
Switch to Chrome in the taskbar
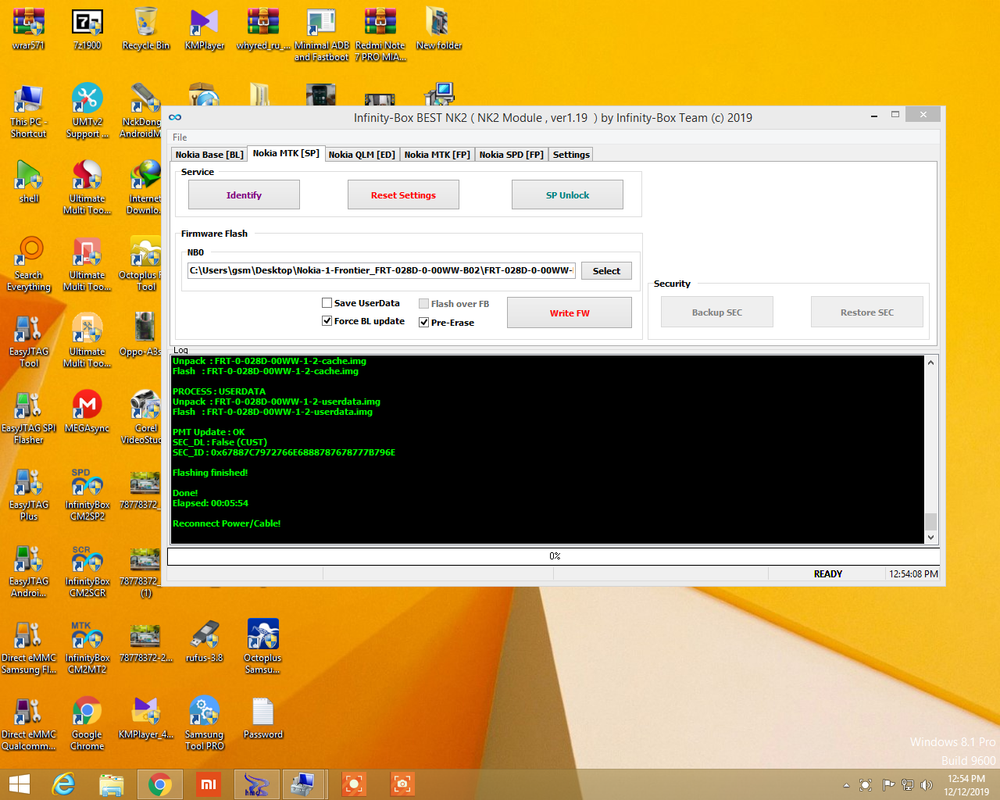pyautogui.click(x=159, y=784)
